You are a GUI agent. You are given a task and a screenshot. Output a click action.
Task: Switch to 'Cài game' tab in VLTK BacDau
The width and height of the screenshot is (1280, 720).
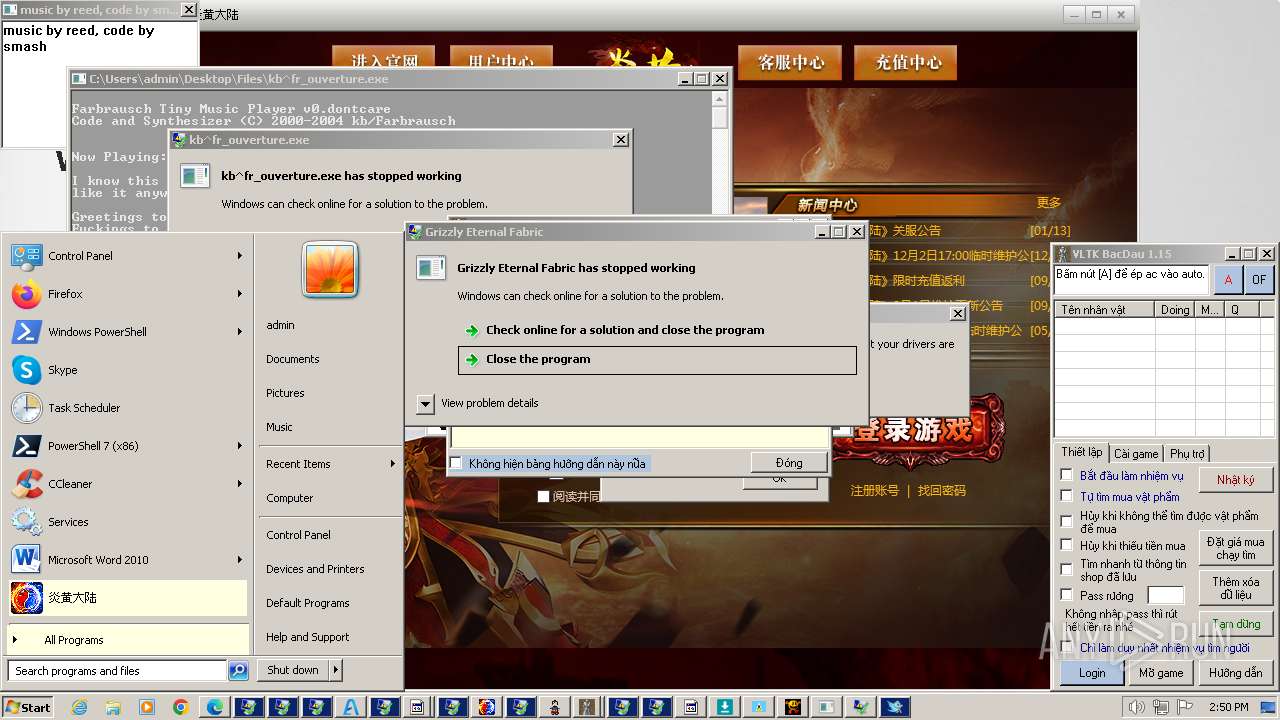click(1136, 454)
